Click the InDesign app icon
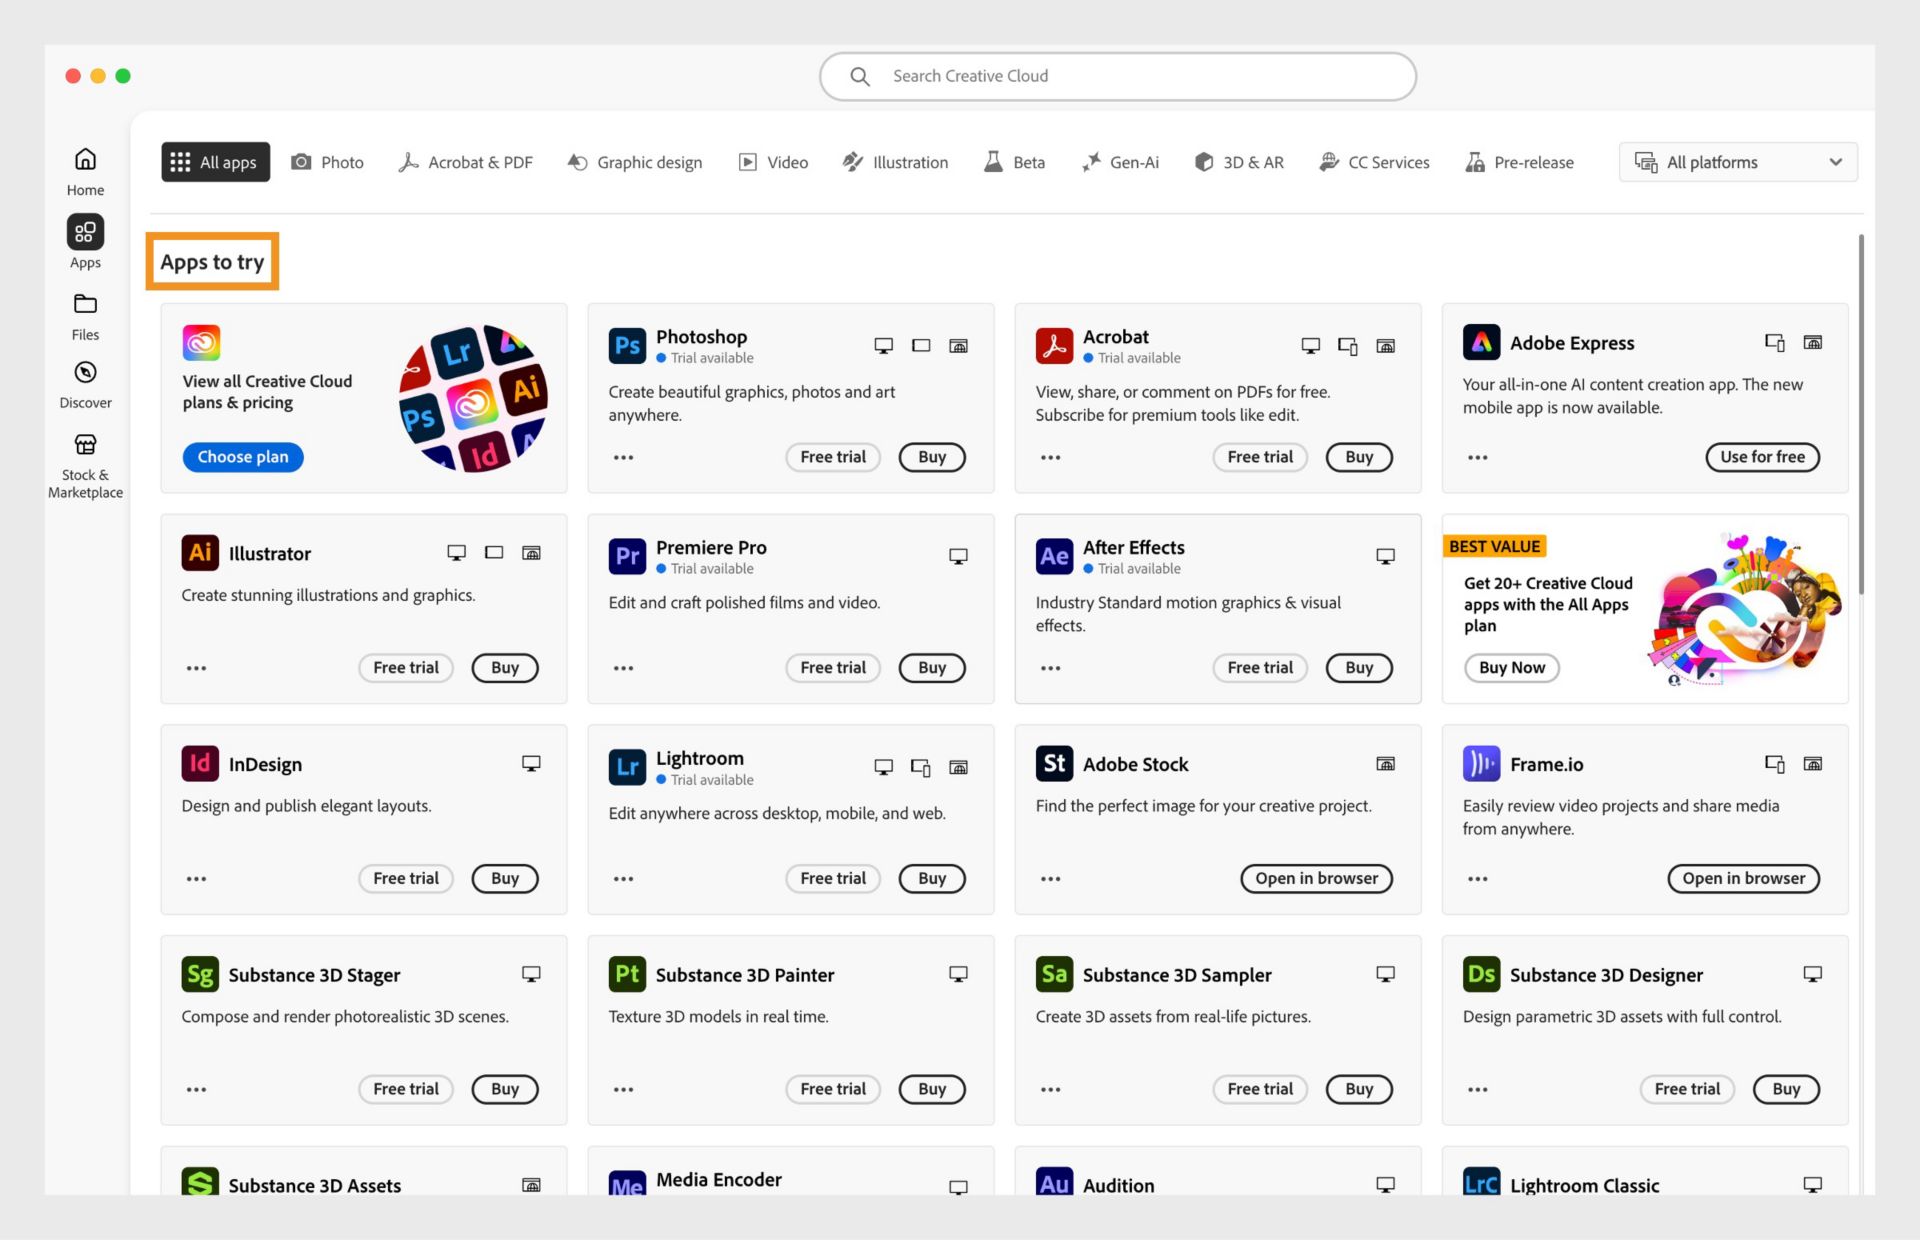 click(x=200, y=763)
